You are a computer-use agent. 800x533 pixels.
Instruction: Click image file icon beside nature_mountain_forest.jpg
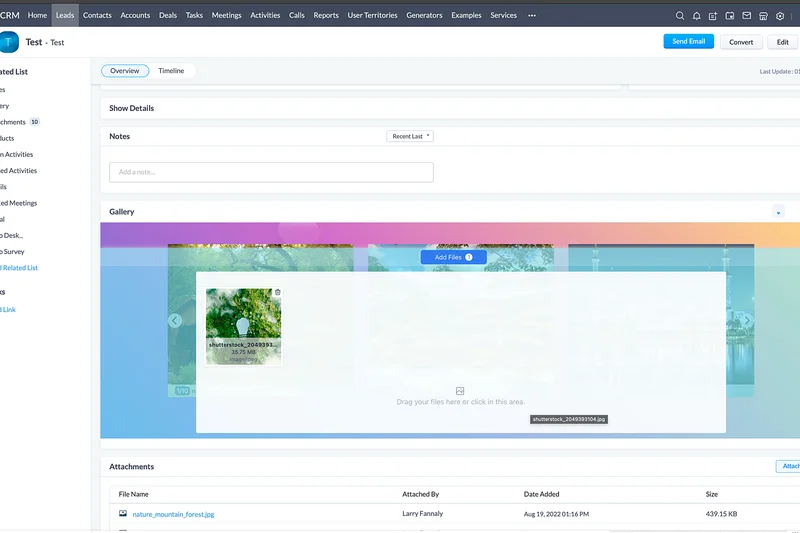point(123,514)
